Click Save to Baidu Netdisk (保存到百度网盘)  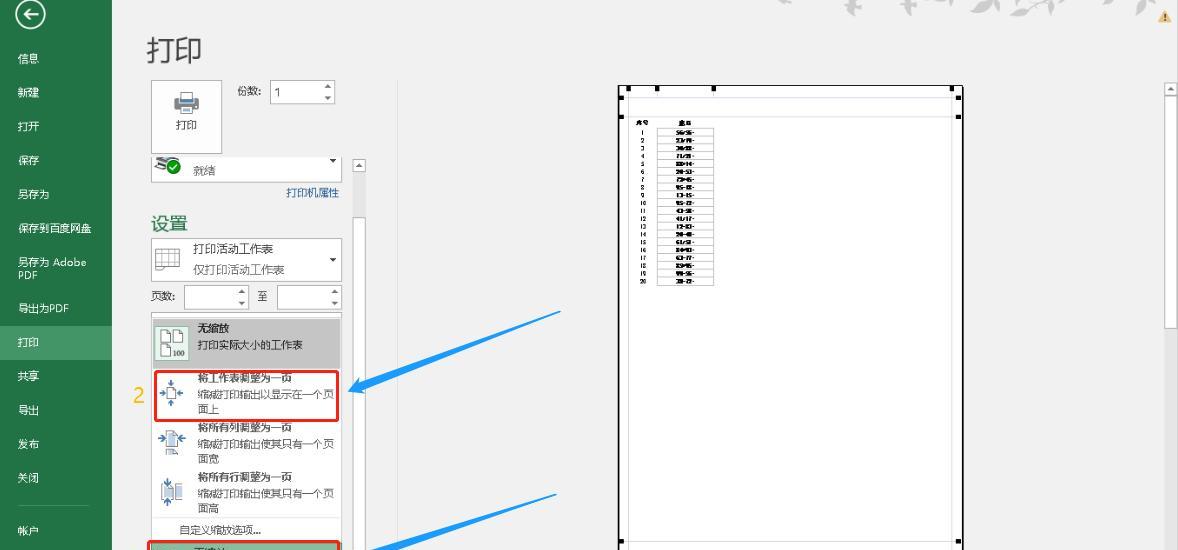(56, 228)
